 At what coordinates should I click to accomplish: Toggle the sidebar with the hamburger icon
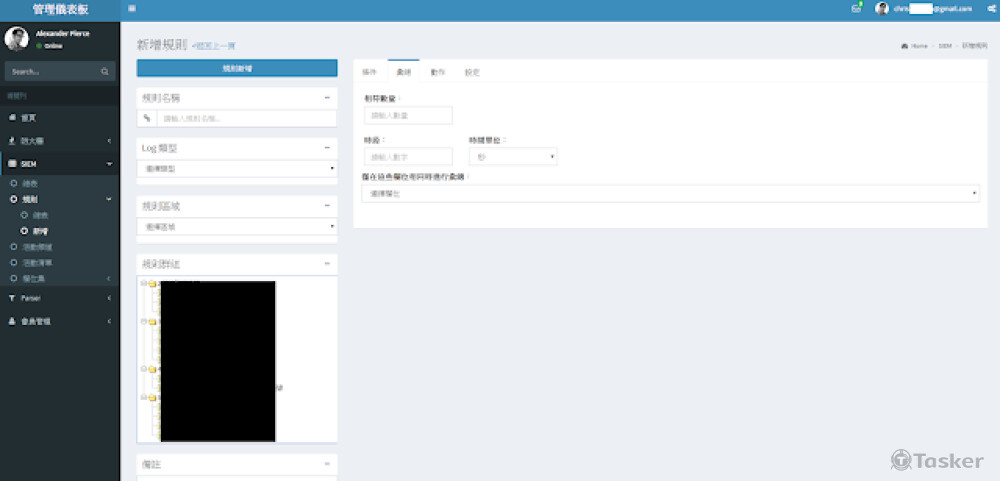131,8
